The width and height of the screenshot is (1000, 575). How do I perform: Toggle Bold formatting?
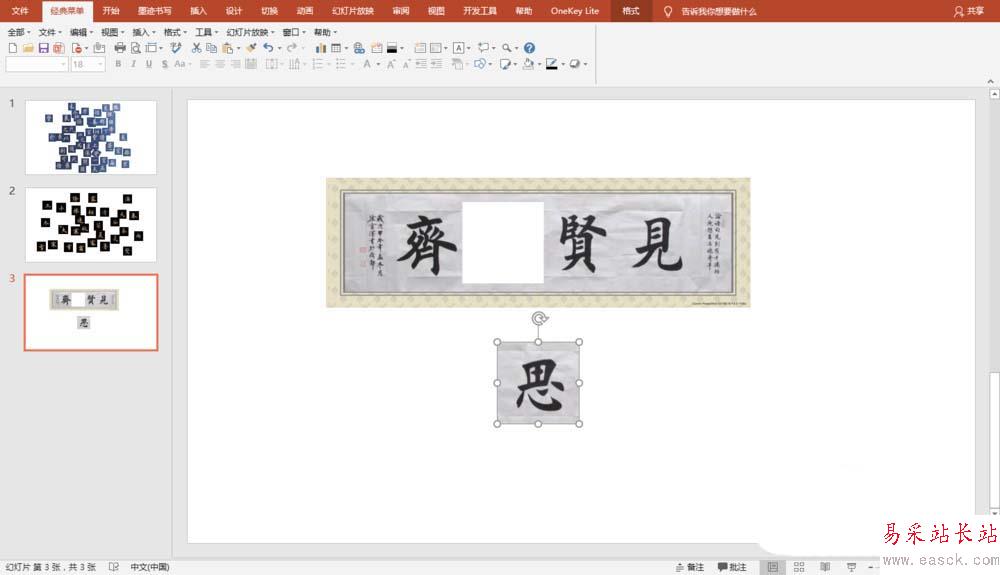(x=118, y=64)
